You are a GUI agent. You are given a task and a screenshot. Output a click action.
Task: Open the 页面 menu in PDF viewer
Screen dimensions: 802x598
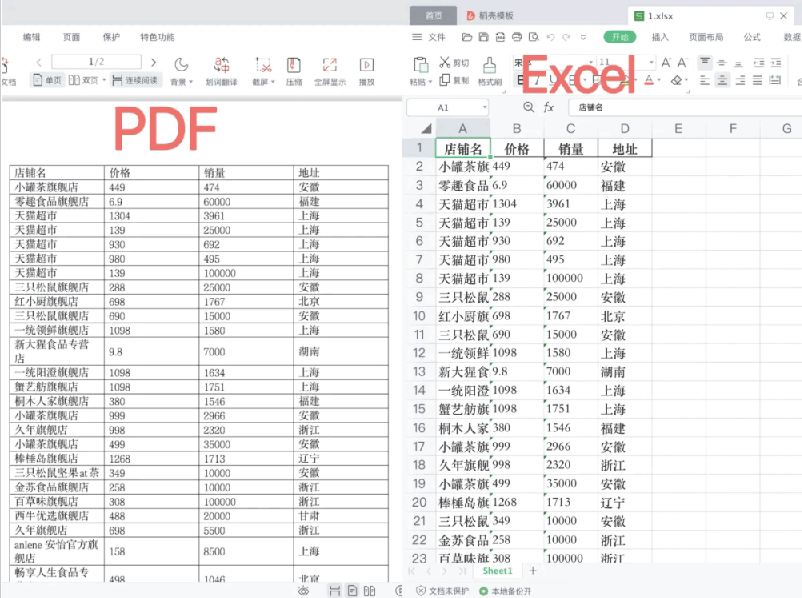[71, 37]
